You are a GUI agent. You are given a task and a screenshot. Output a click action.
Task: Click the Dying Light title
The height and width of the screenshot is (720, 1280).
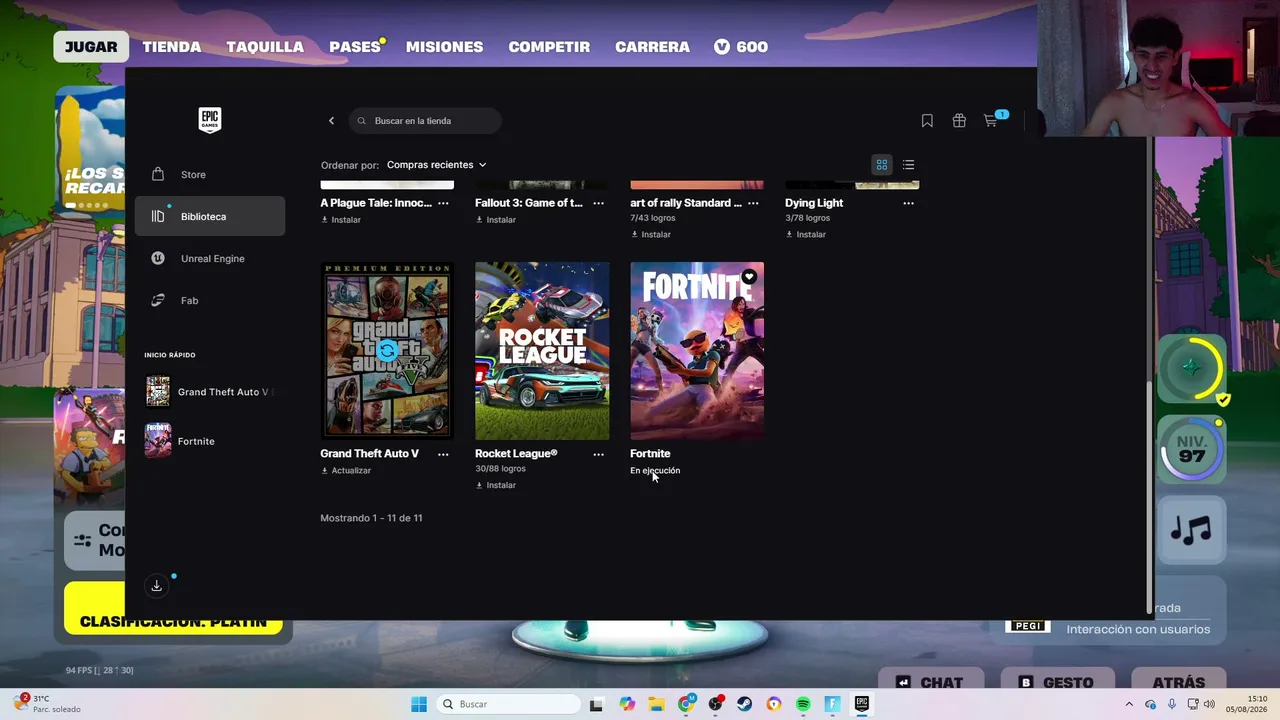814,203
